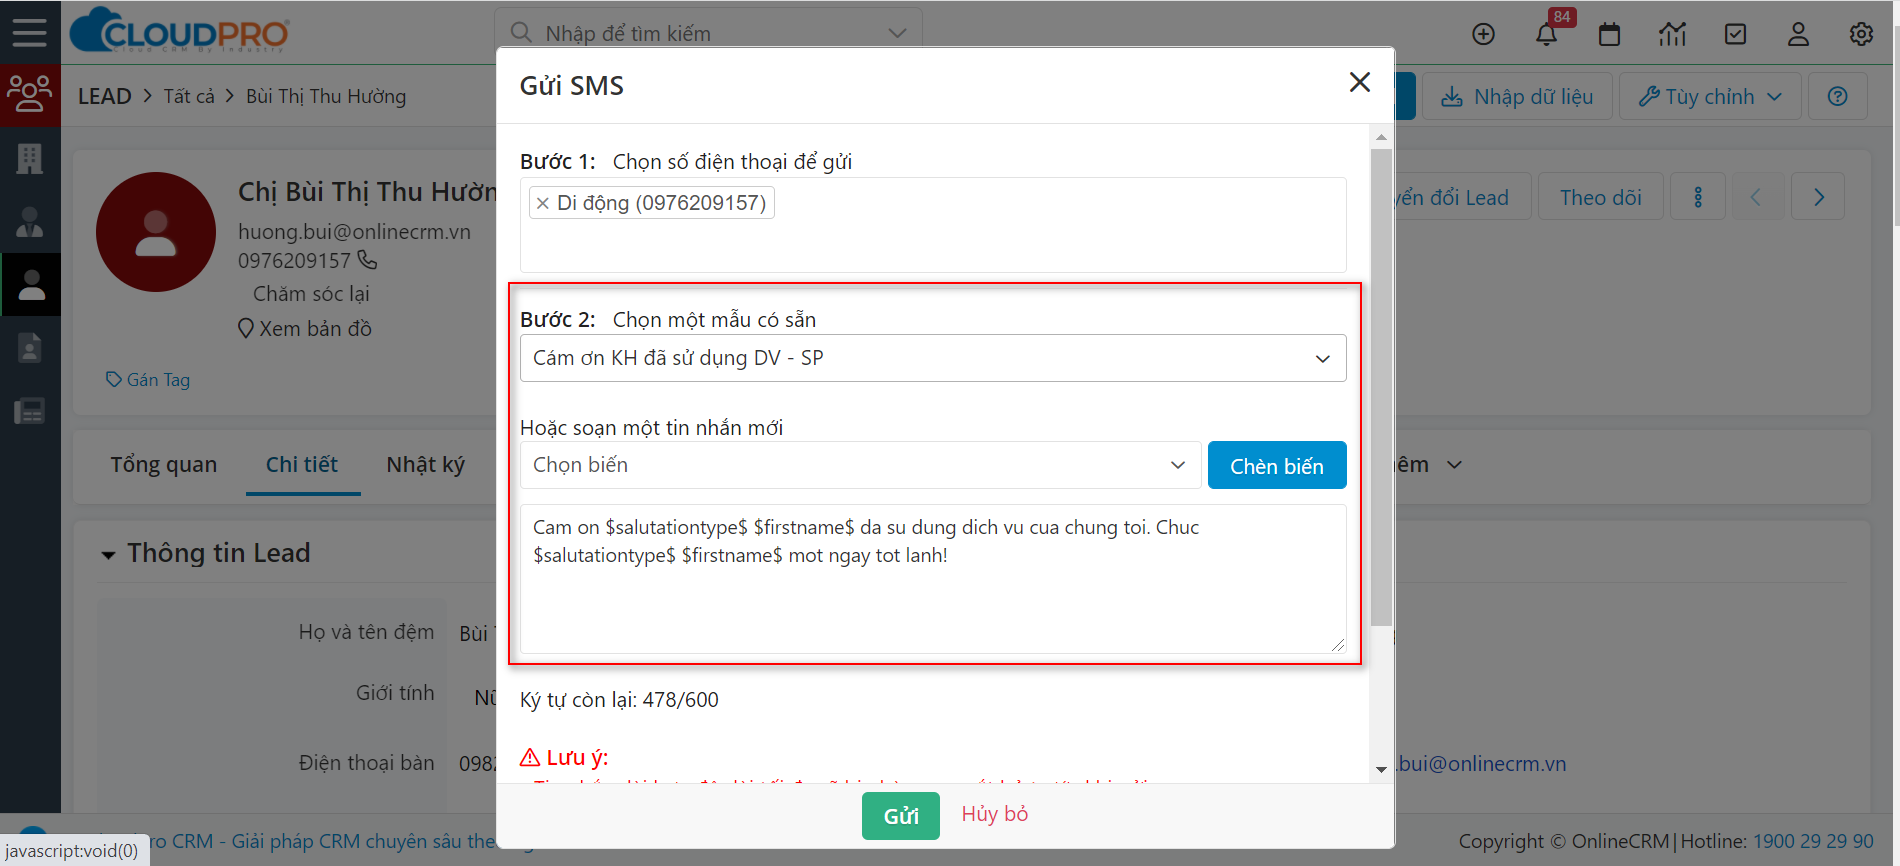1900x866 pixels.
Task: Open the company building sidebar icon
Action: 30,158
